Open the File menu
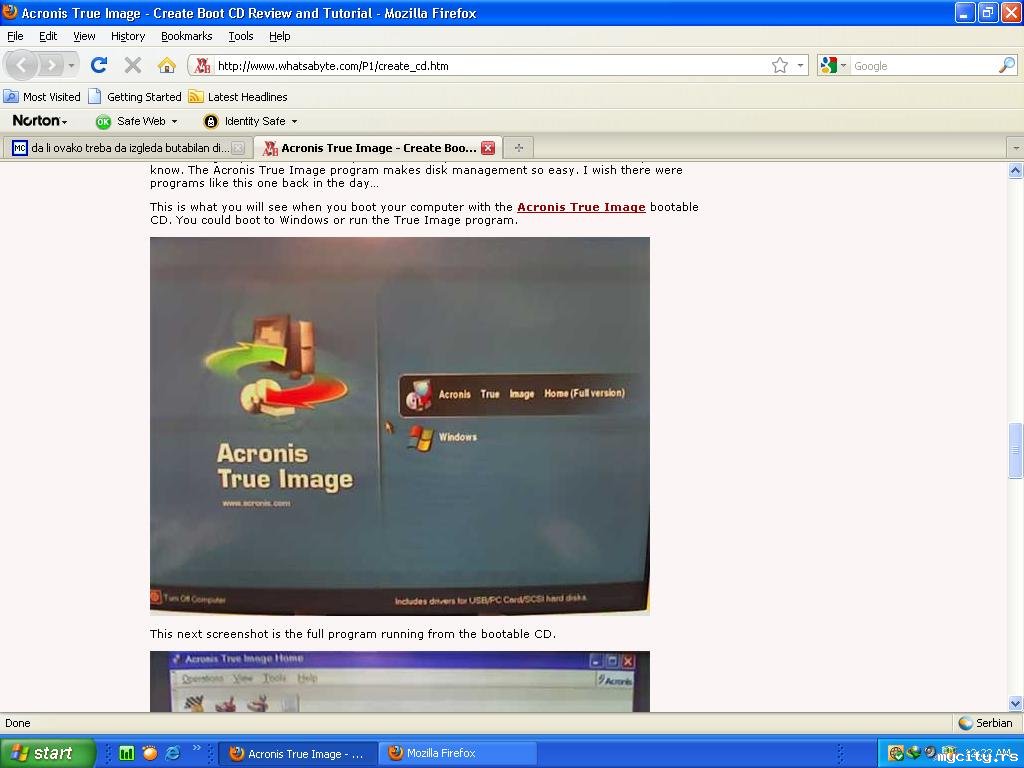This screenshot has width=1024, height=768. (15, 36)
